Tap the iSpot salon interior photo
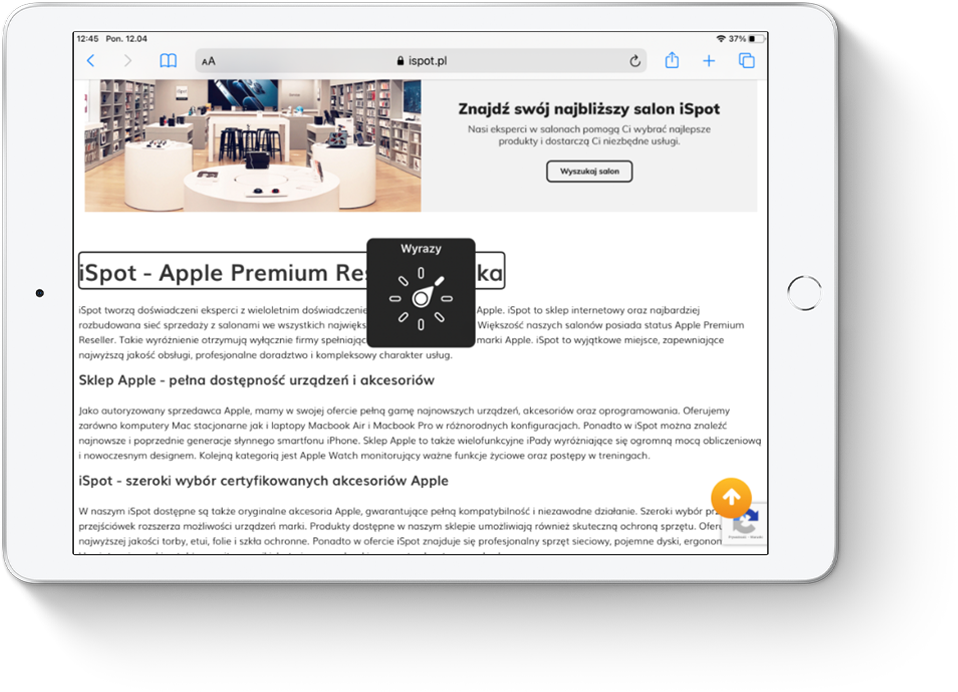The image size is (958, 692). click(x=252, y=145)
